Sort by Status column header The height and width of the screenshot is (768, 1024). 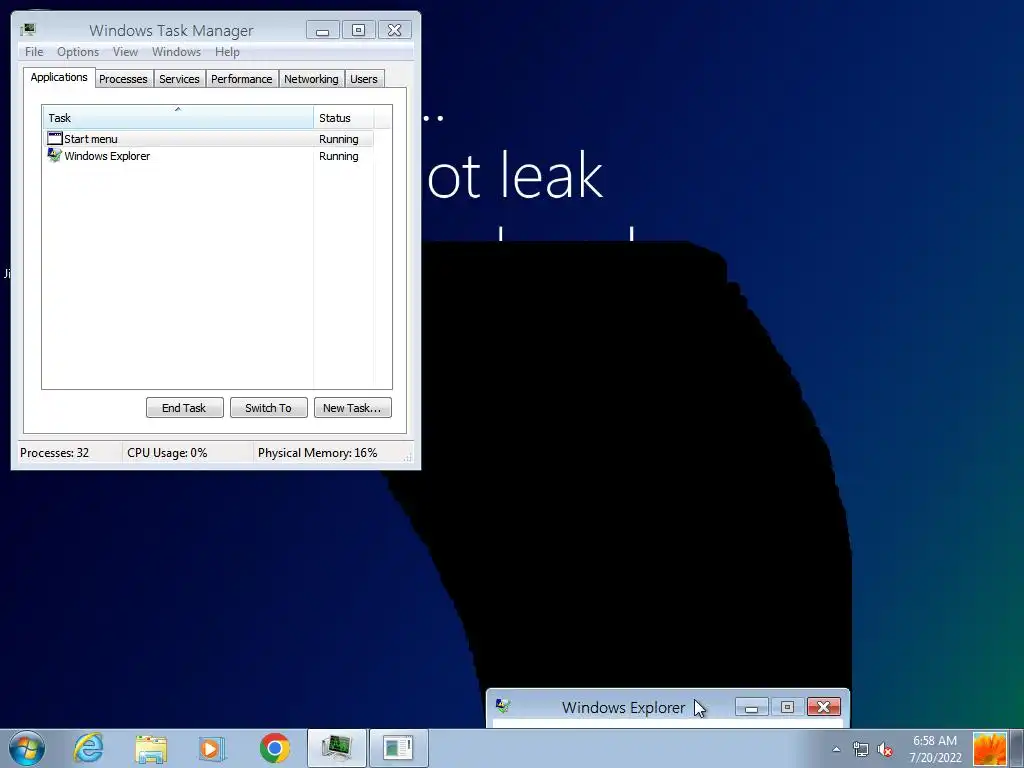point(344,118)
